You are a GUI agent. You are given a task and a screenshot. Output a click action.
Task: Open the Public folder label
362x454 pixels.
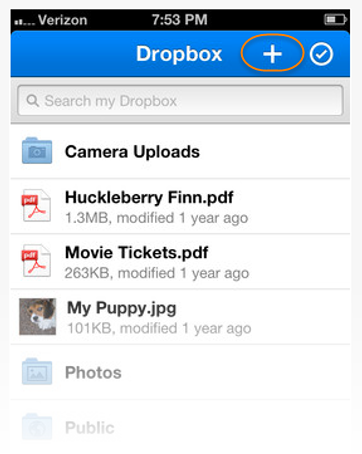90,427
